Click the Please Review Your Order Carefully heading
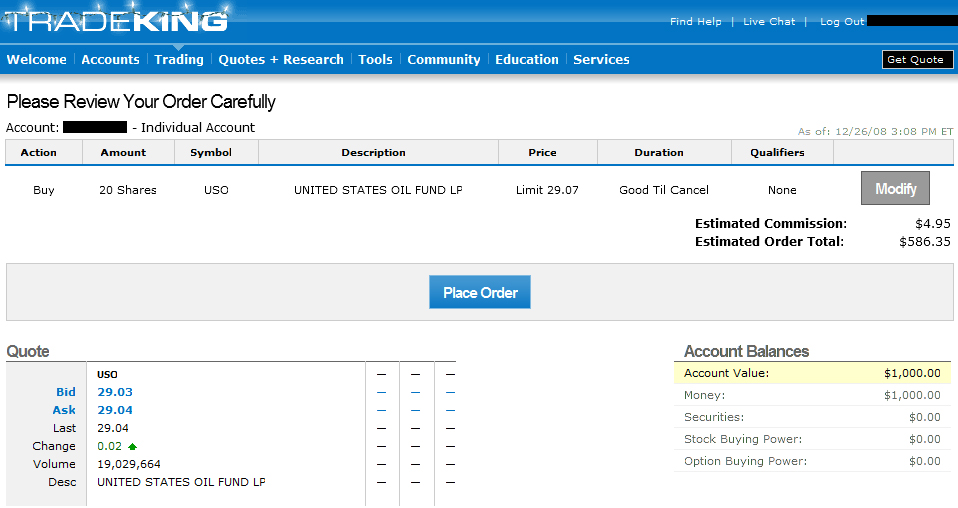Screen dimensions: 958x508 (141, 101)
